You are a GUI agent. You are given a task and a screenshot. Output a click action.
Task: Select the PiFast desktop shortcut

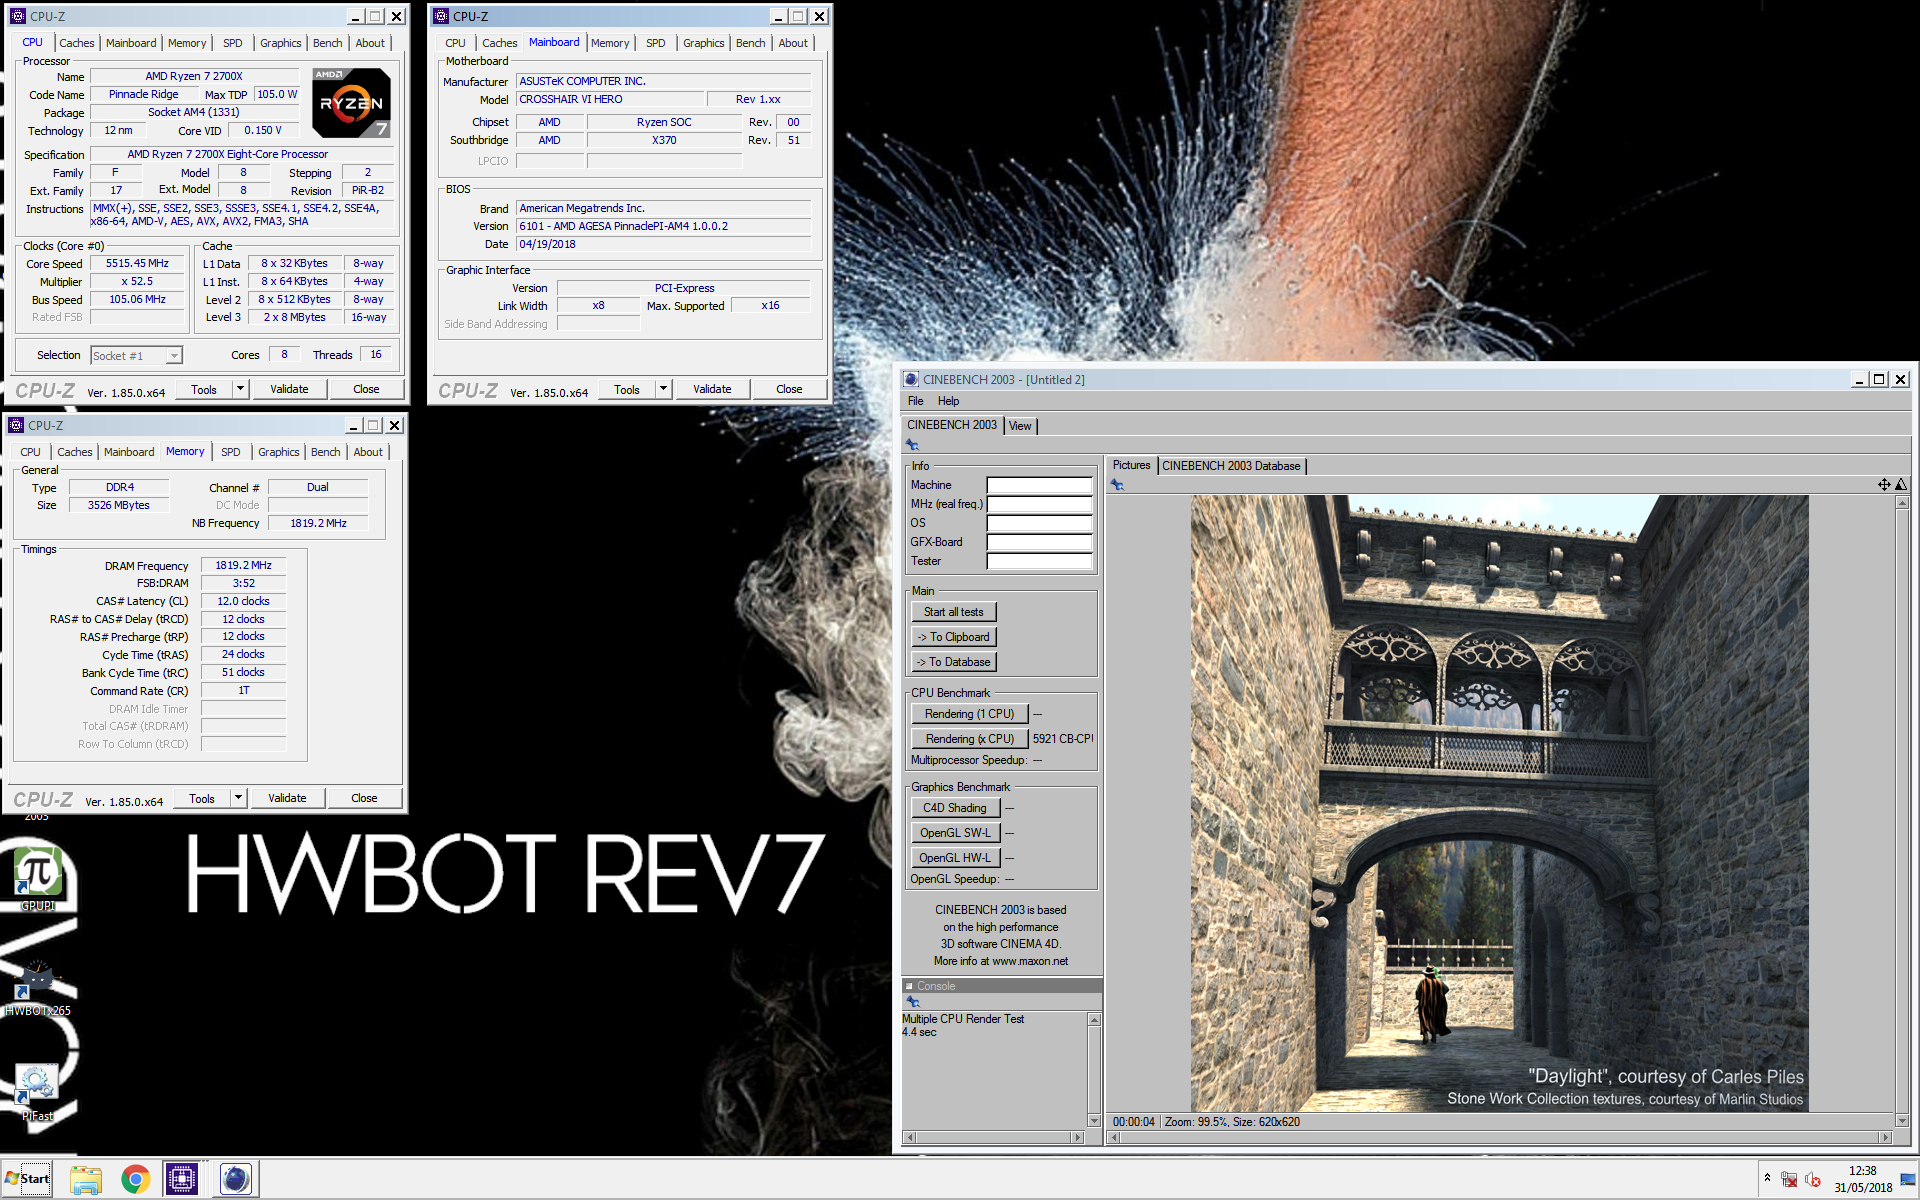(x=37, y=1092)
